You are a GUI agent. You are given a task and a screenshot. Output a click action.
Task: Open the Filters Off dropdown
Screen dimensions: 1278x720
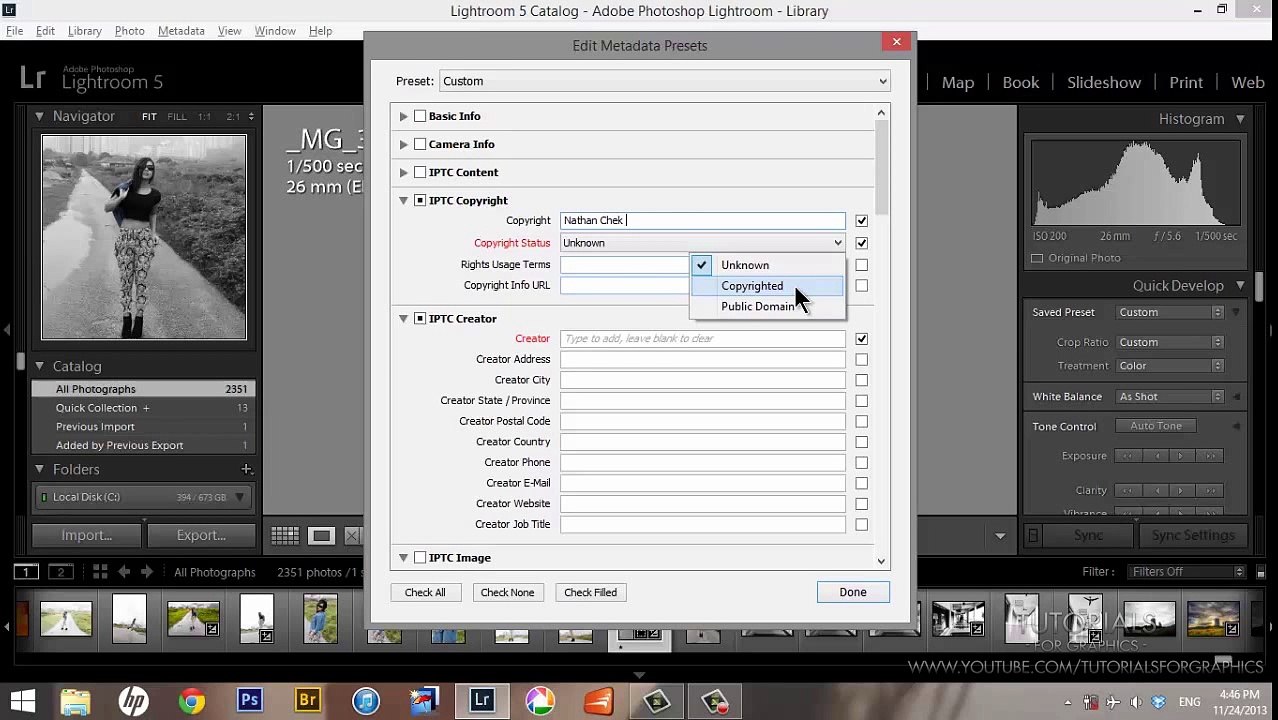1187,572
